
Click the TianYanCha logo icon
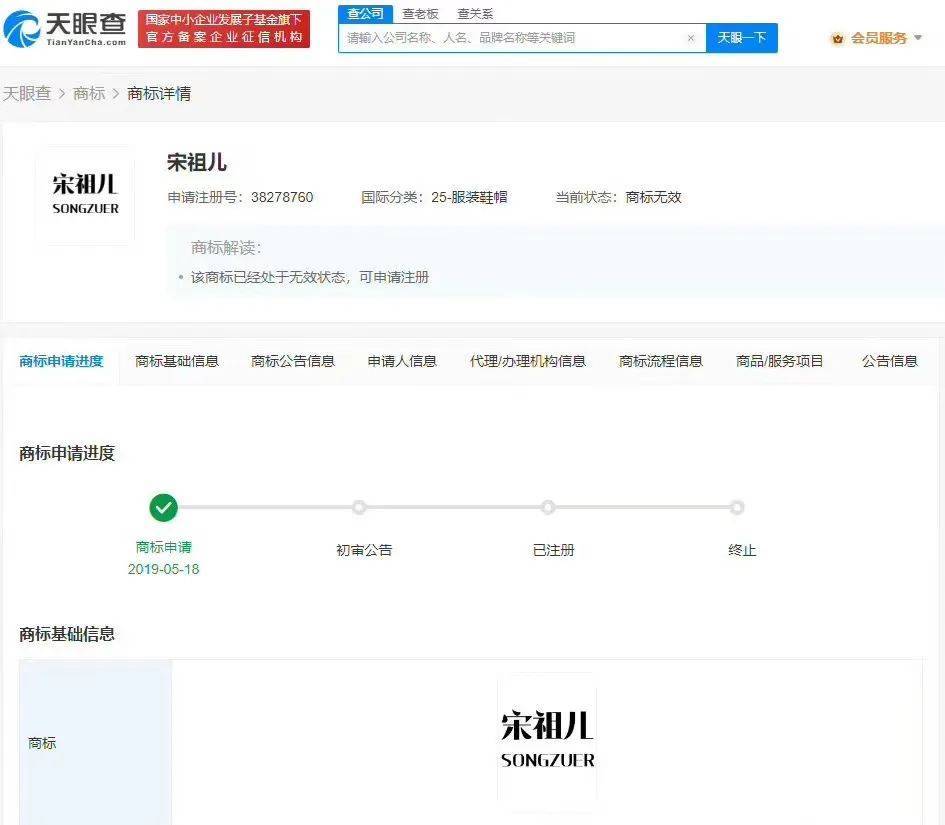click(x=22, y=29)
